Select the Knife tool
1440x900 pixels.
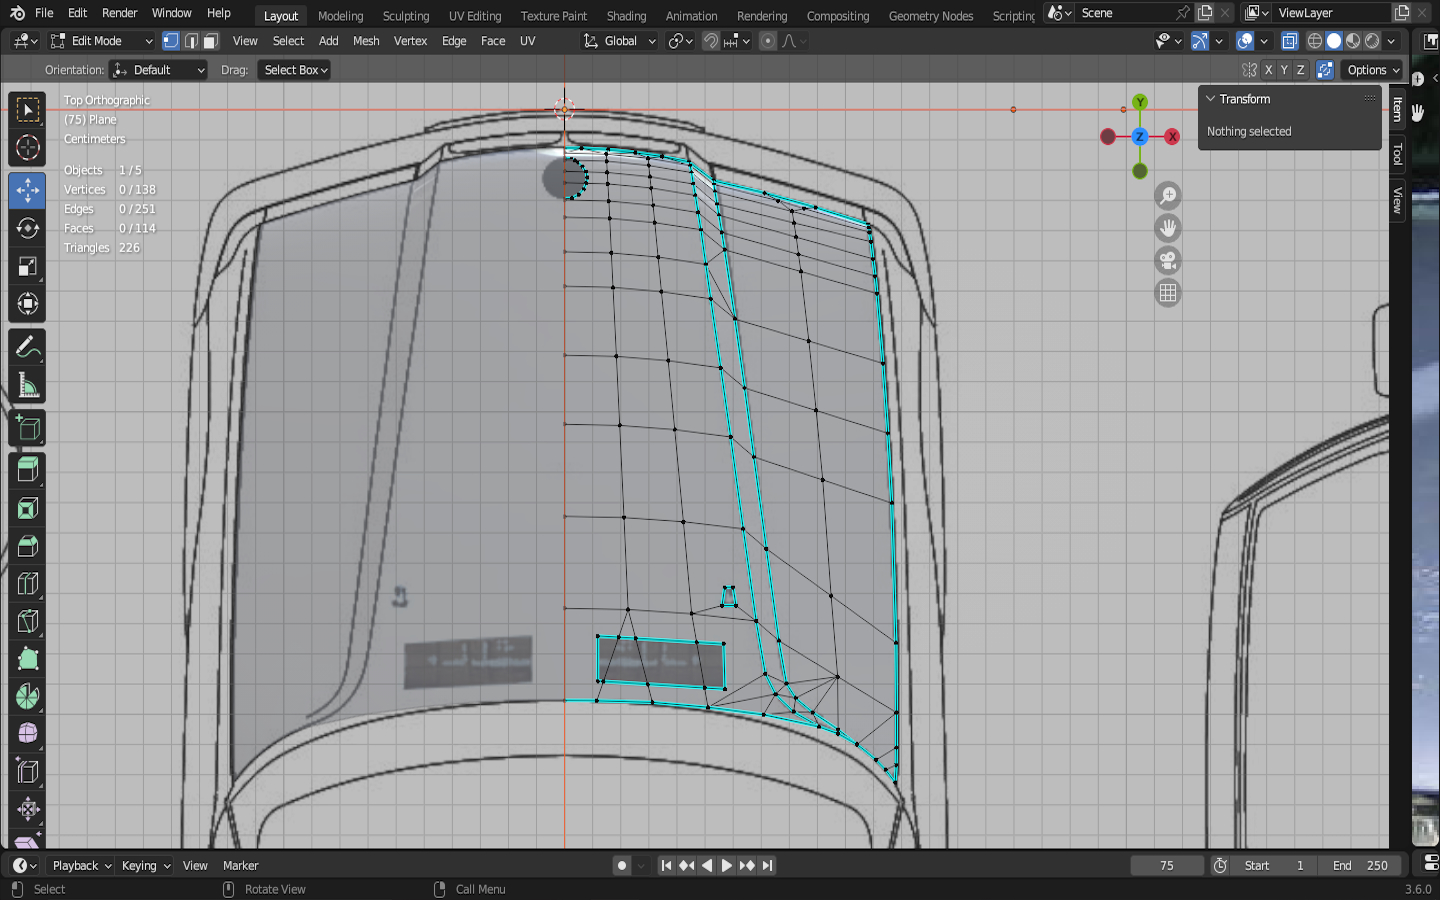coord(28,622)
